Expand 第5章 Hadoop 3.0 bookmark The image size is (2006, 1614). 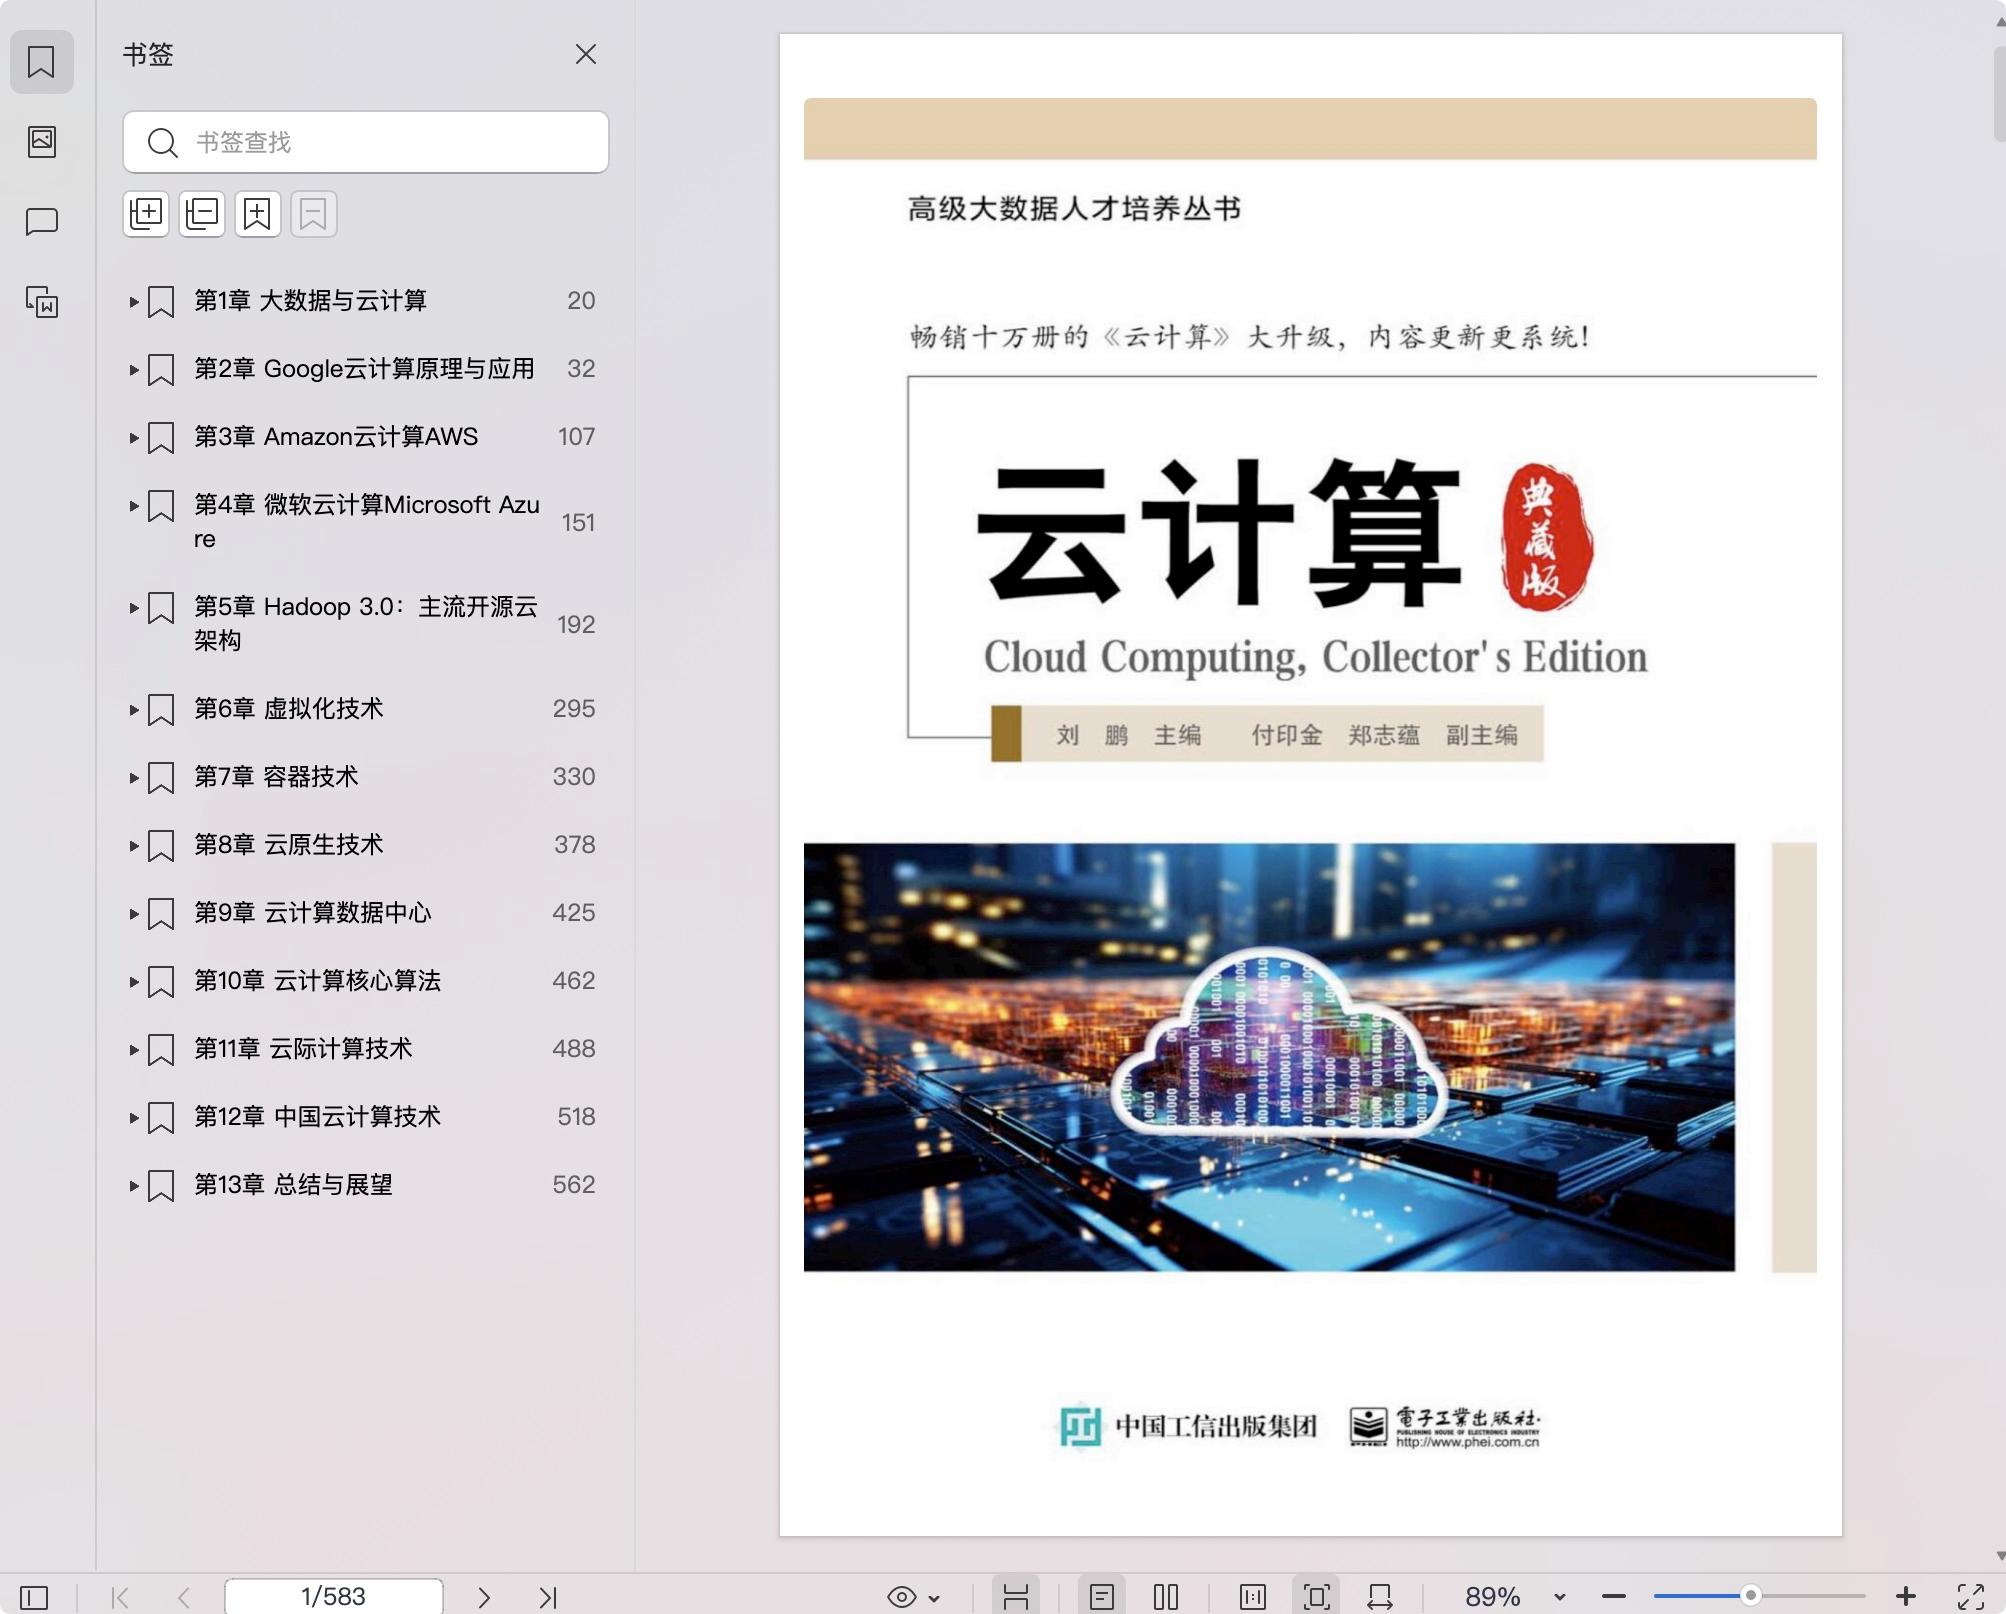pos(133,607)
